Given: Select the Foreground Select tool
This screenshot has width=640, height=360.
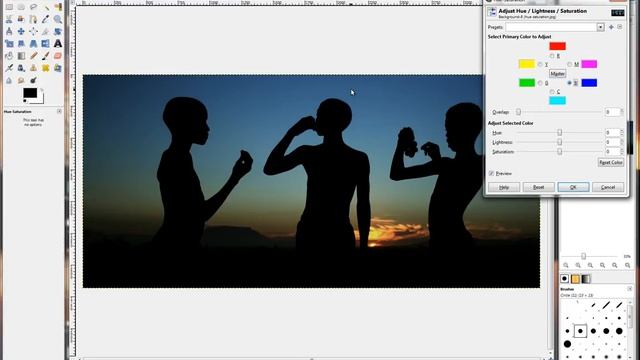Looking at the screenshot, I should pos(21,19).
